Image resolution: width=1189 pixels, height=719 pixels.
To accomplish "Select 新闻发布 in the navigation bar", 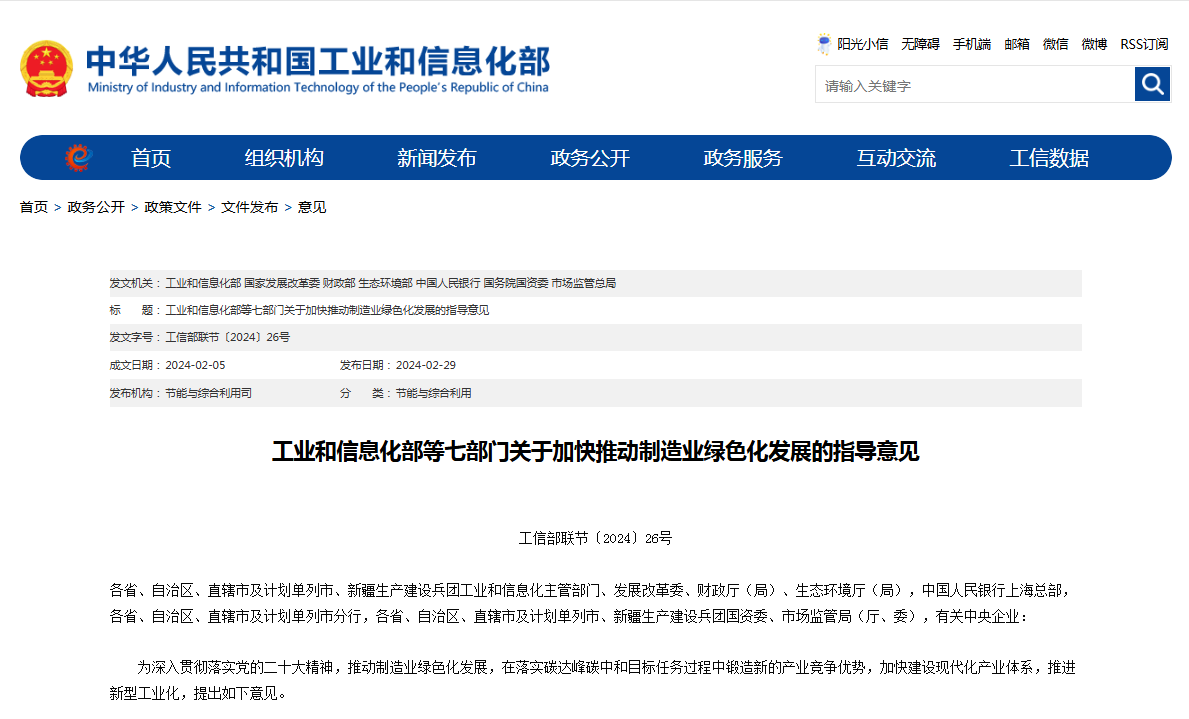I will click(437, 158).
